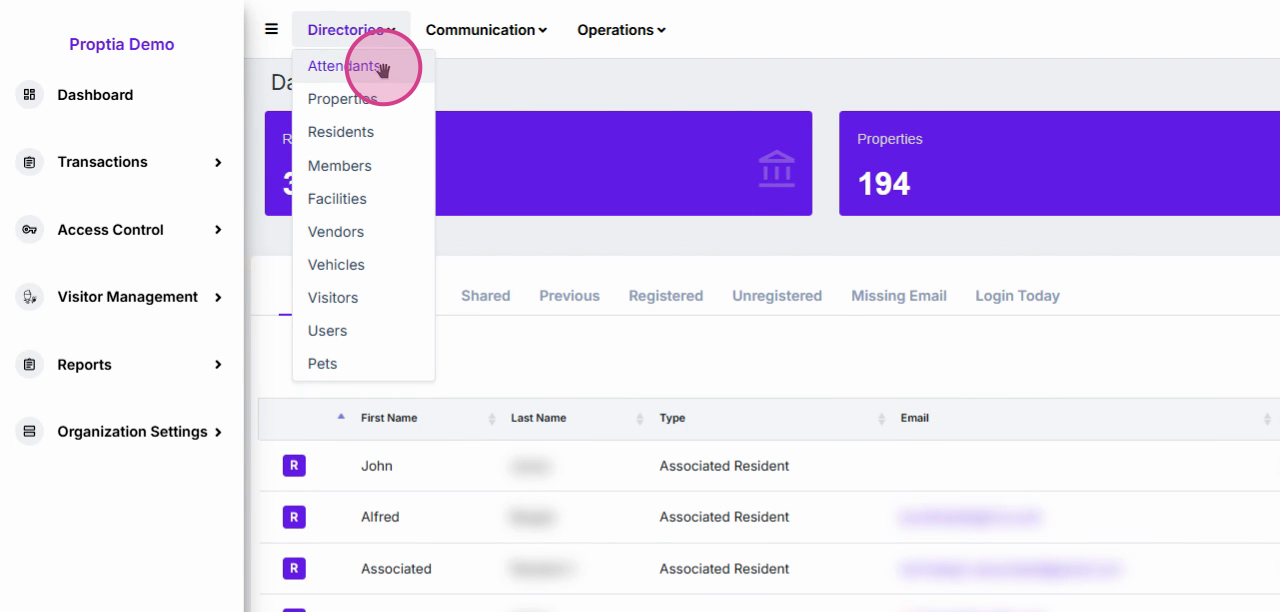Toggle the hamburger sidebar menu icon
Image resolution: width=1280 pixels, height=612 pixels.
click(x=271, y=29)
